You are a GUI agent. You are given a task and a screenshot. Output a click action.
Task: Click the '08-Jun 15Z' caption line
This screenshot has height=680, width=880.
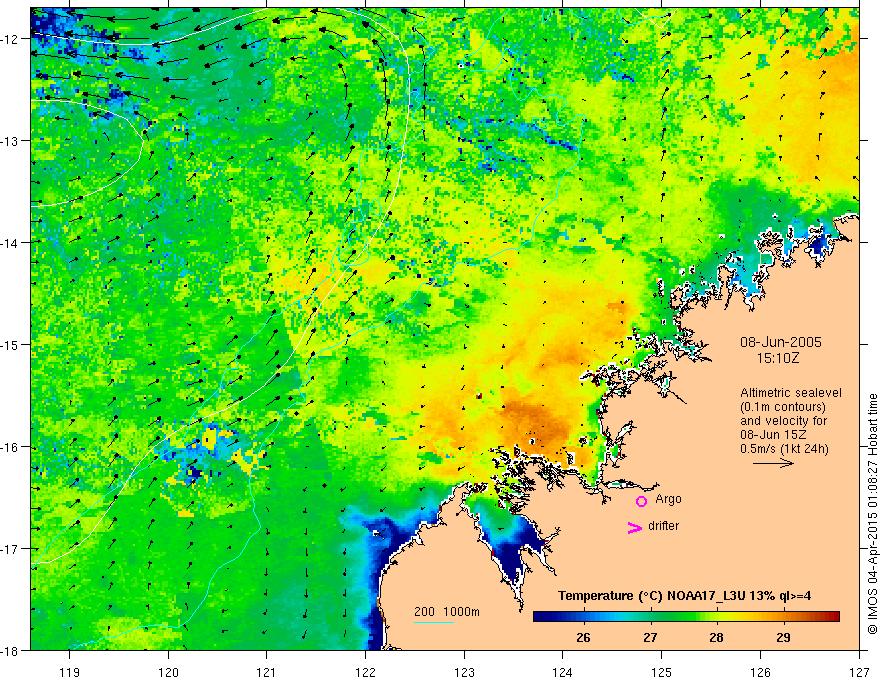[x=771, y=435]
